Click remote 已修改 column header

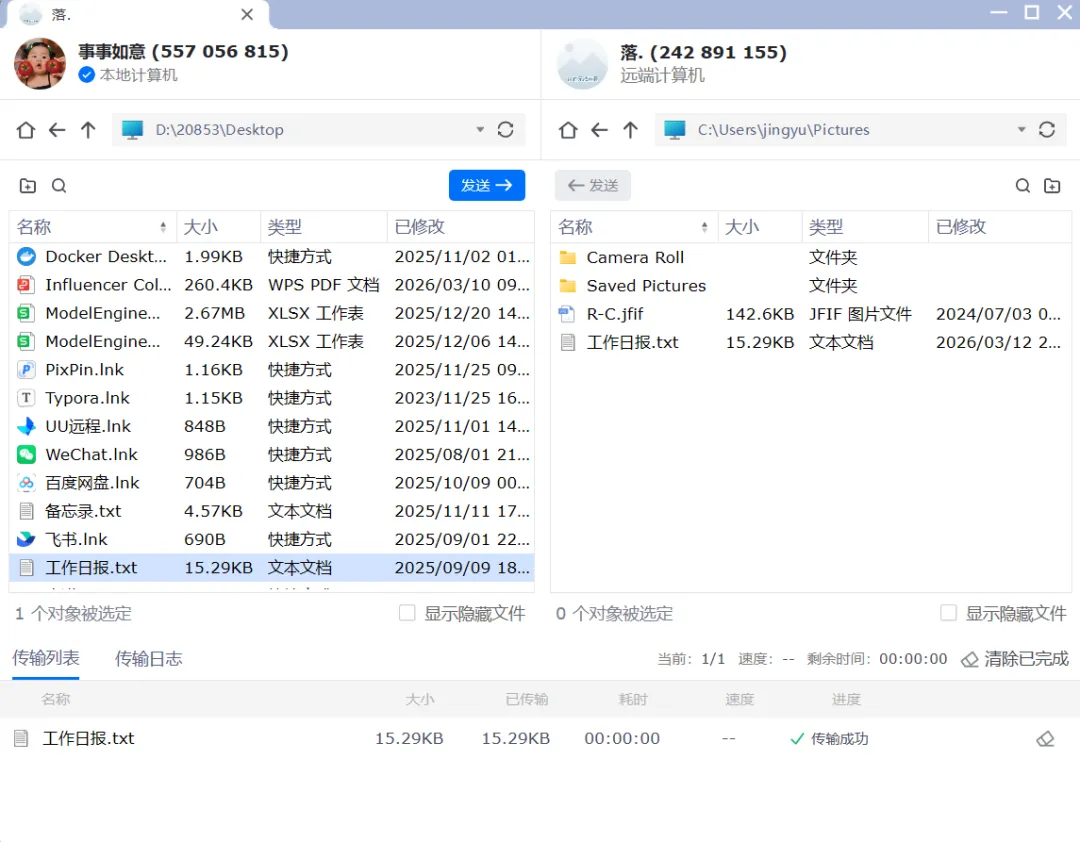point(999,227)
